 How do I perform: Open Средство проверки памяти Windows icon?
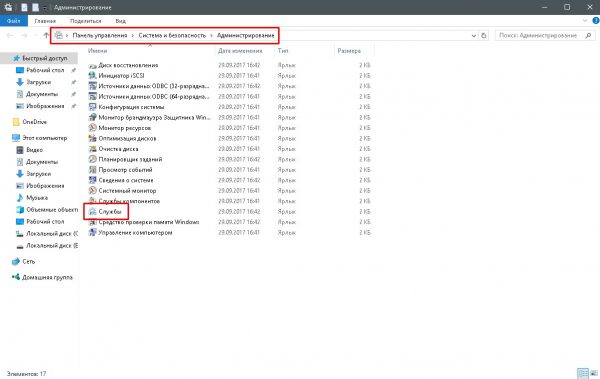click(x=93, y=222)
